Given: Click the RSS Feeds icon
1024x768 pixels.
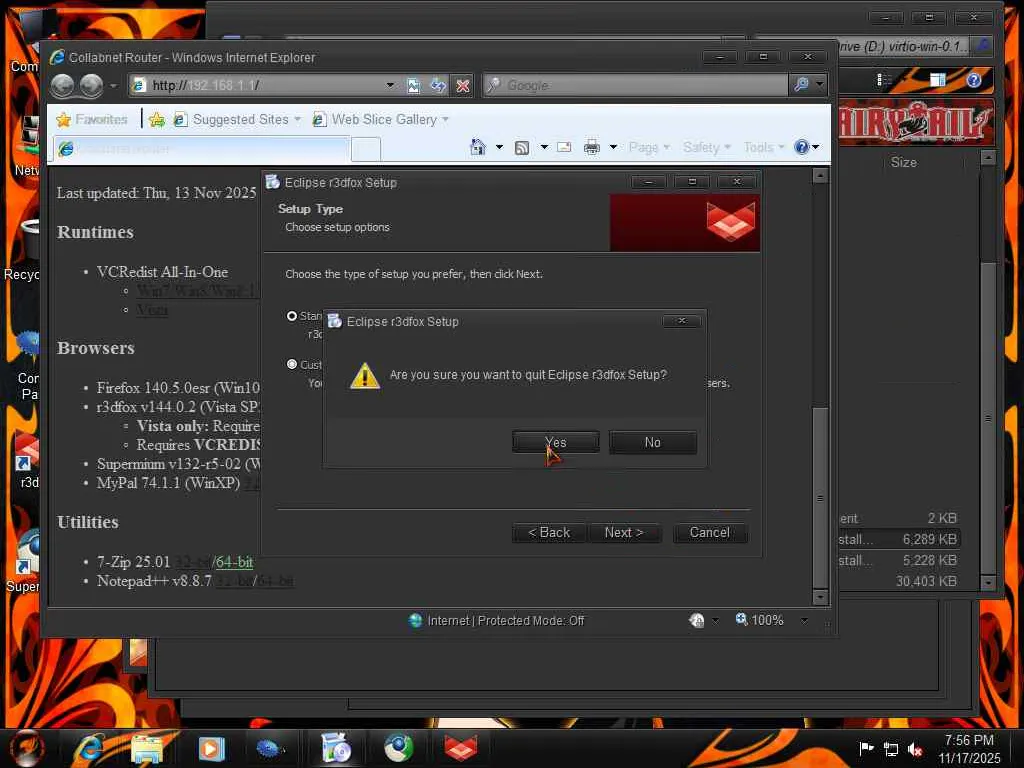Looking at the screenshot, I should [522, 148].
